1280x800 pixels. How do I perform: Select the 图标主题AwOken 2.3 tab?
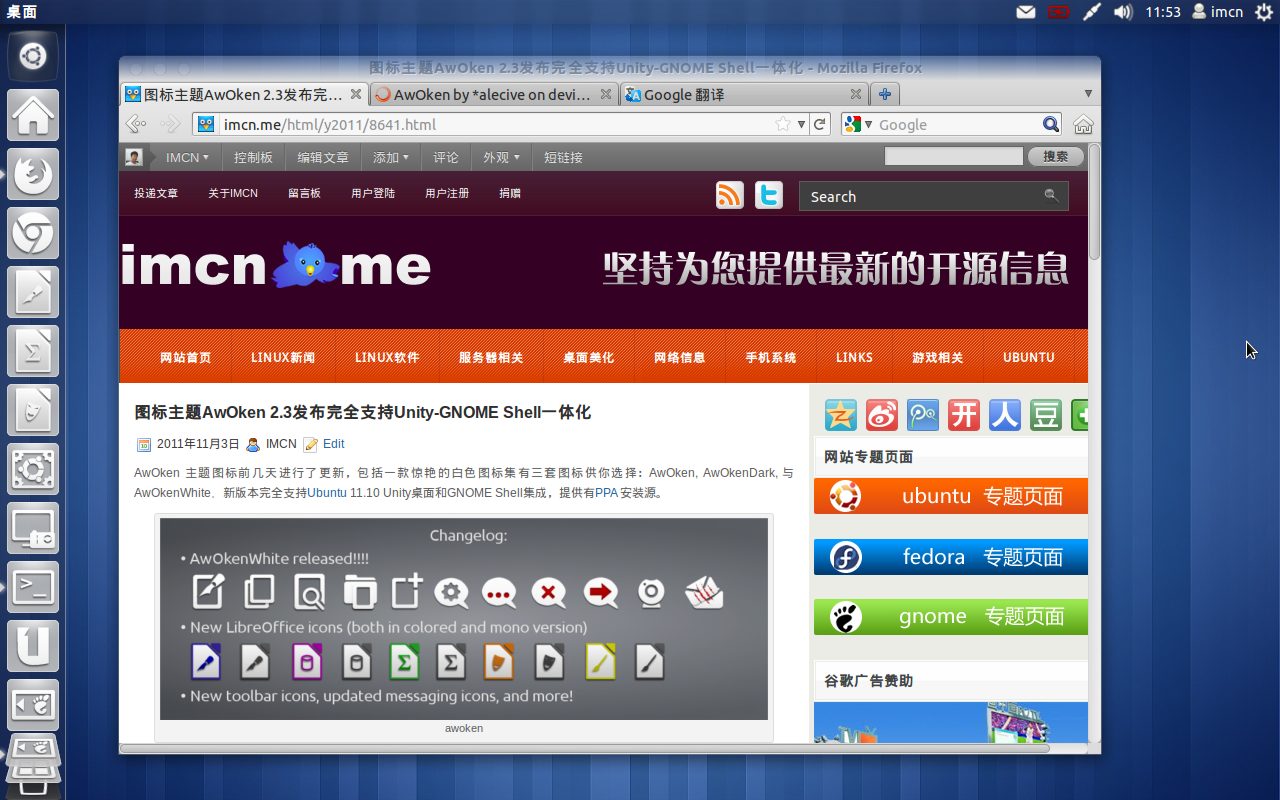click(244, 94)
